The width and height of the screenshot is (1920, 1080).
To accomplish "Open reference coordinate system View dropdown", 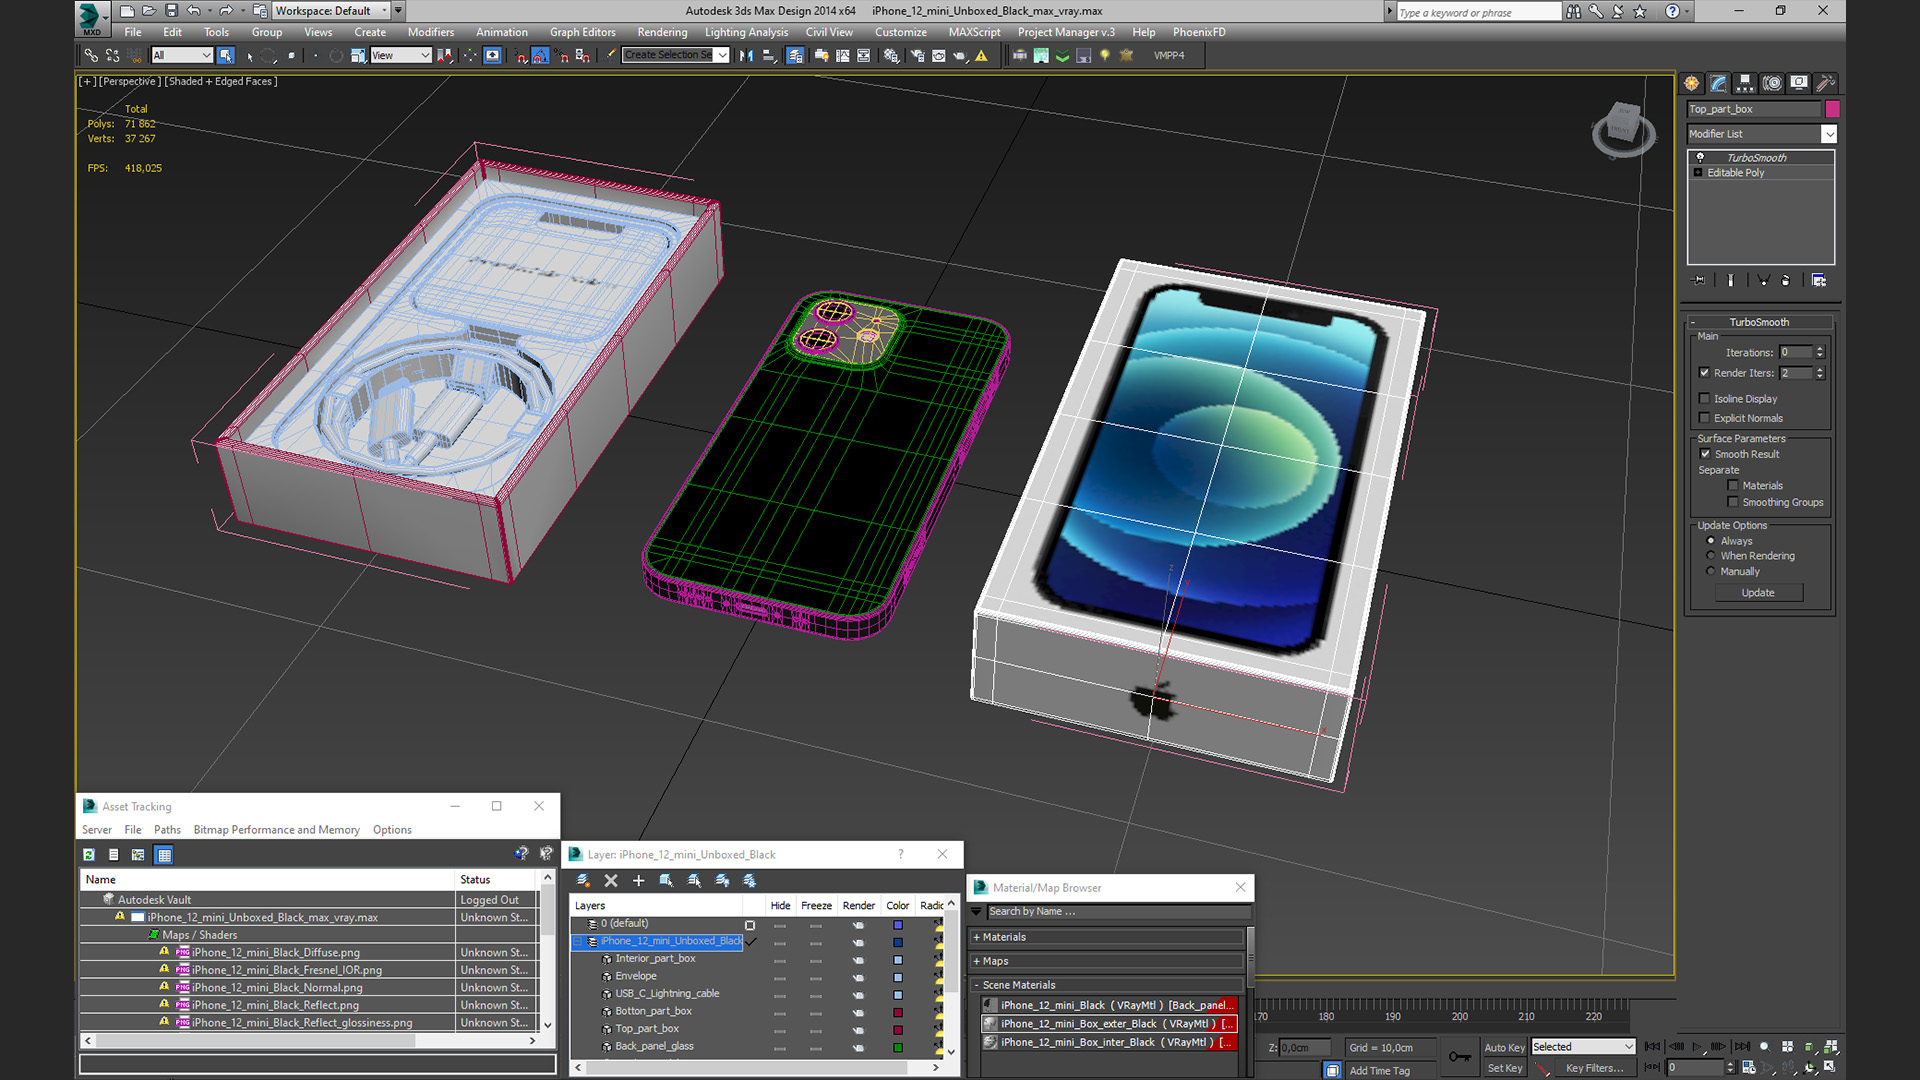I will point(400,56).
